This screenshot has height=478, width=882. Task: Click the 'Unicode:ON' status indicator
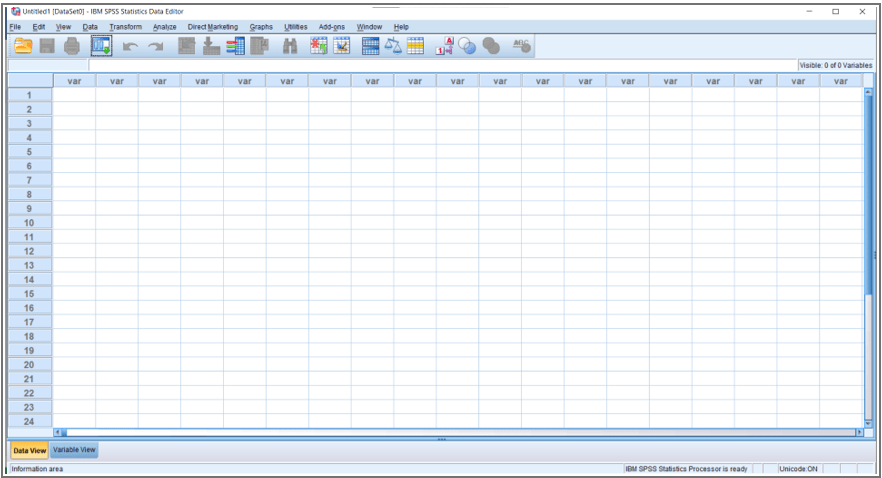(x=798, y=469)
